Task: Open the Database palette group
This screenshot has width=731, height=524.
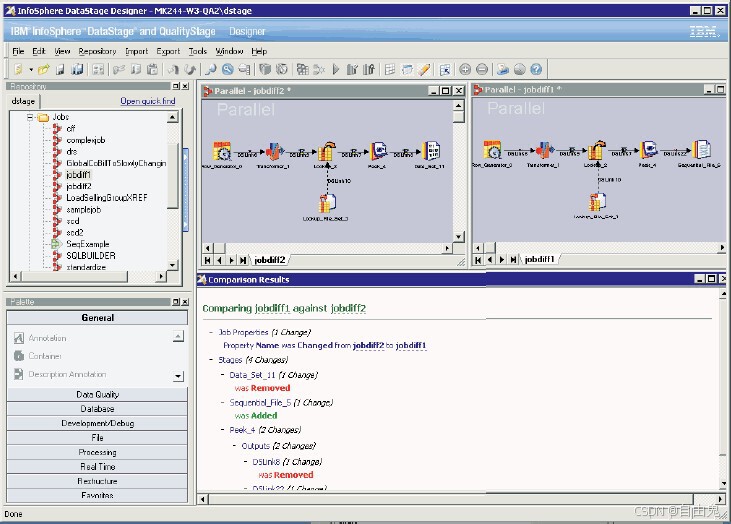Action: pos(97,409)
